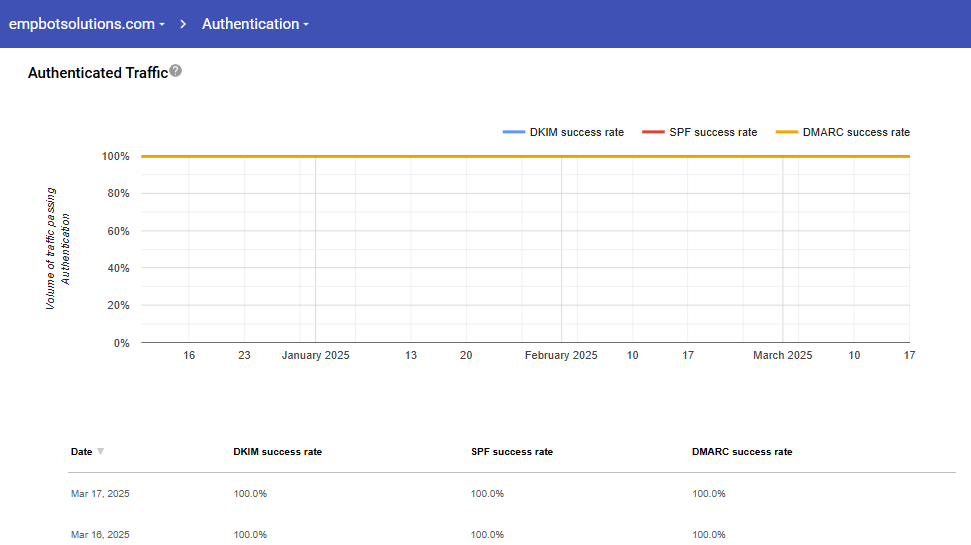Screen dimensions: 971x545
Task: Toggle the SPF success rate legend label
Action: [713, 132]
